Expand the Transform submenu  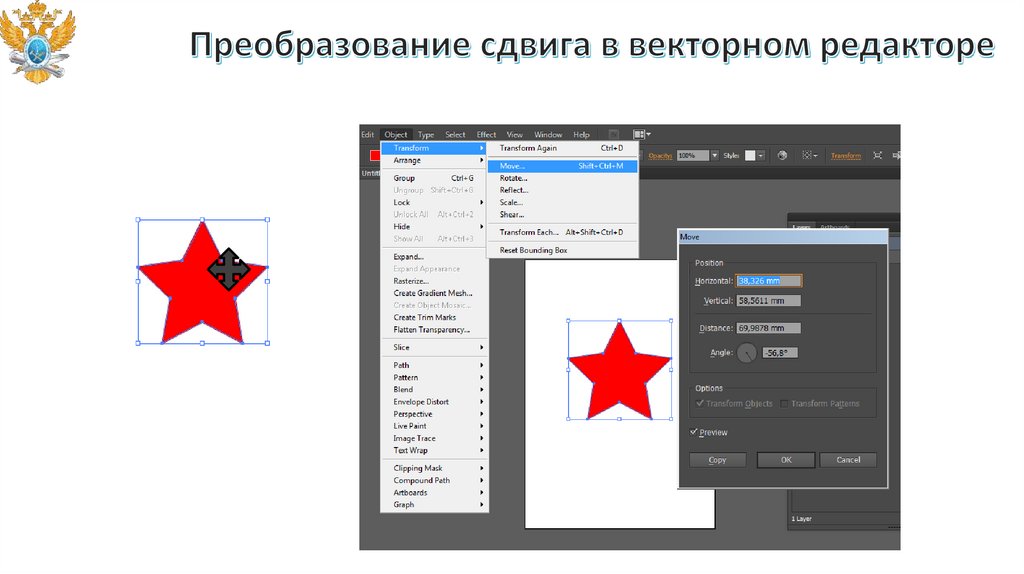click(x=434, y=148)
